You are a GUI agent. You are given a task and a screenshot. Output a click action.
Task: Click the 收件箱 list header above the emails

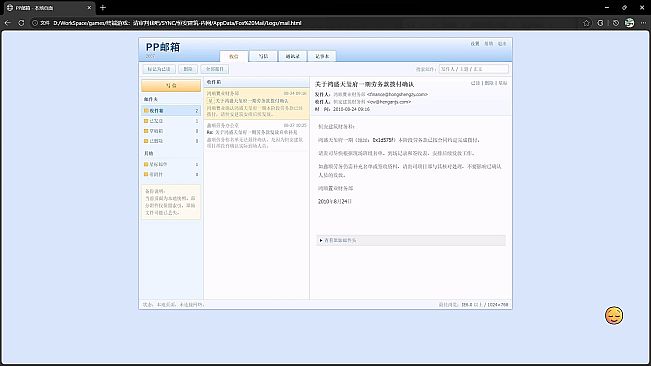257,82
